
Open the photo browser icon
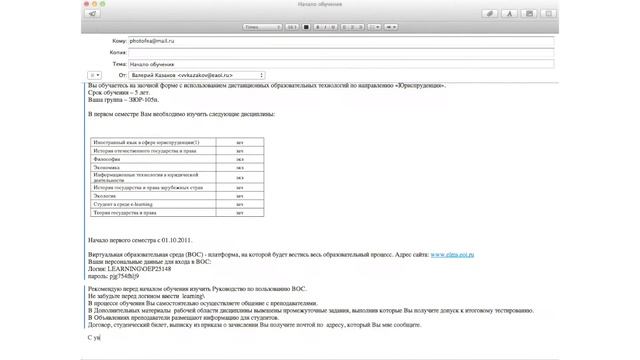tap(529, 13)
